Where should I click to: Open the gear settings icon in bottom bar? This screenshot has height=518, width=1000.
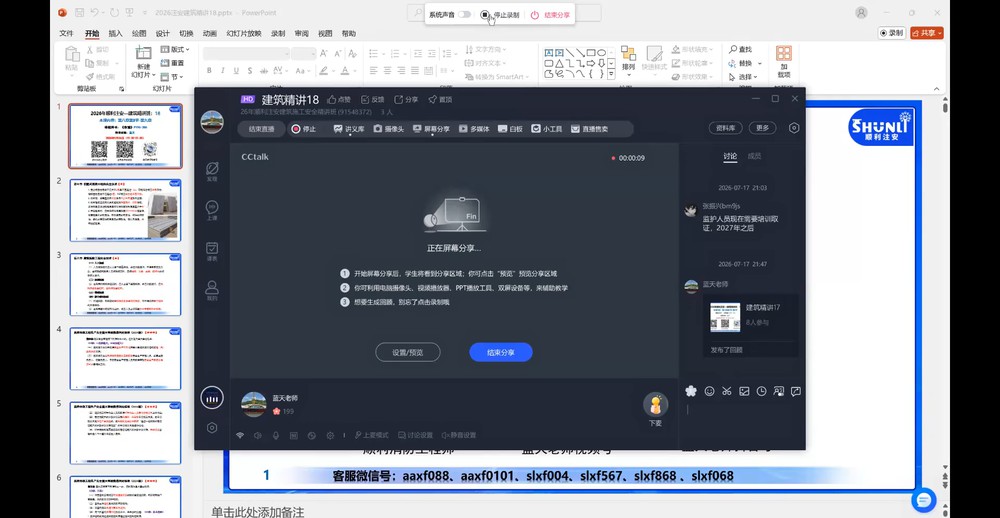coord(330,436)
